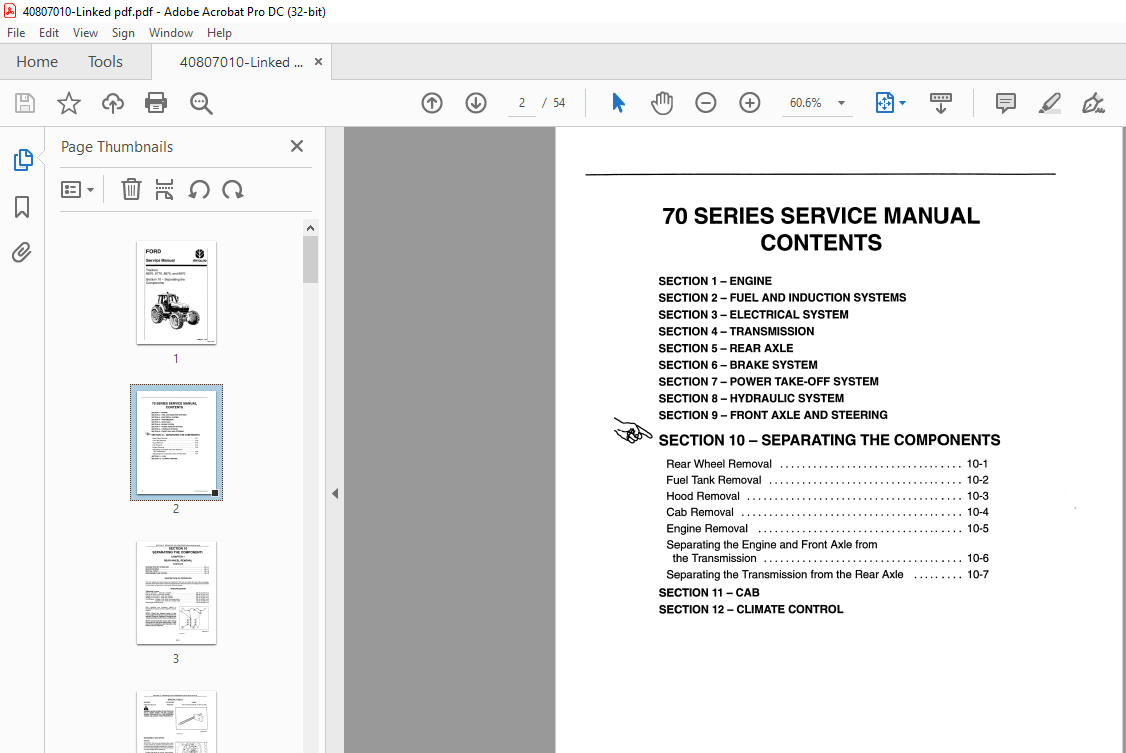The width and height of the screenshot is (1126, 753).
Task: Add a comment with speech bubble icon
Action: point(1006,103)
